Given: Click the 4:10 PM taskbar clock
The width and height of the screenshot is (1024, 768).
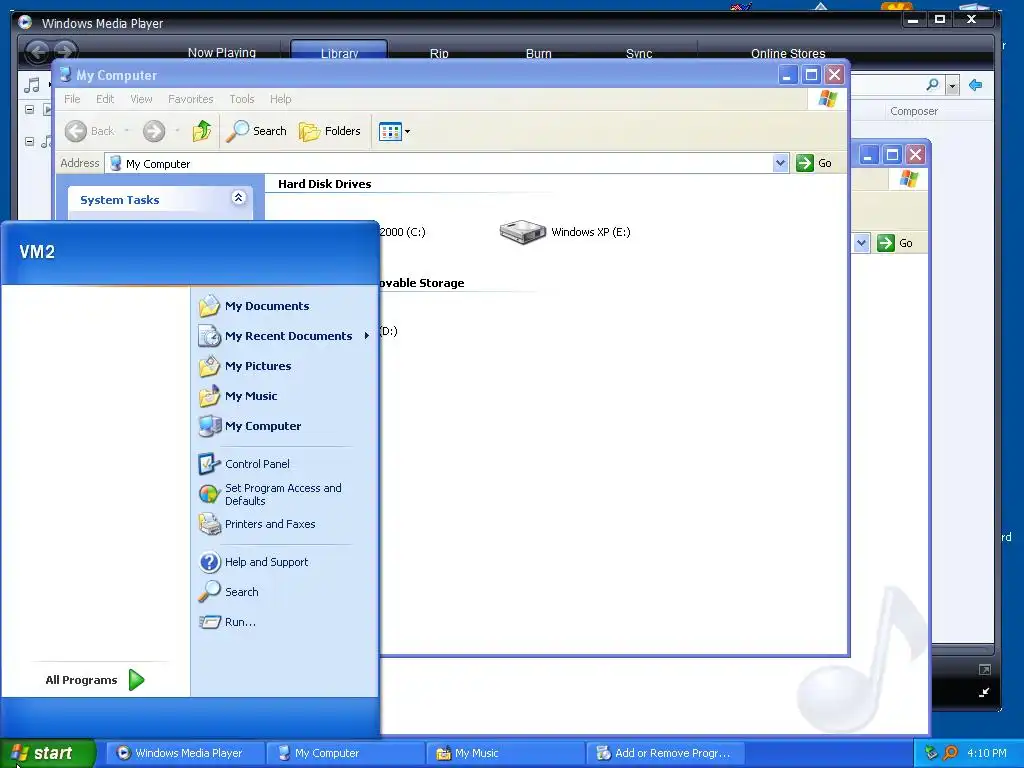Looking at the screenshot, I should pos(986,753).
